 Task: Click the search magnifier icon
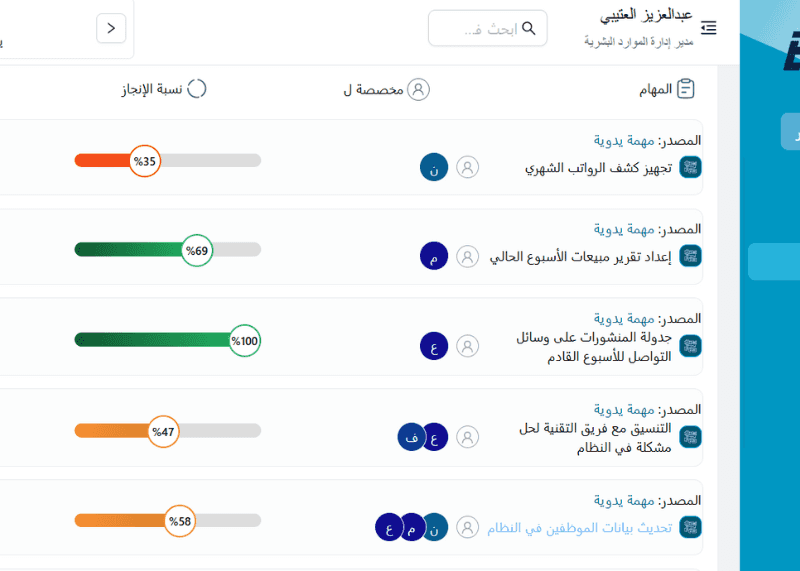coord(529,28)
